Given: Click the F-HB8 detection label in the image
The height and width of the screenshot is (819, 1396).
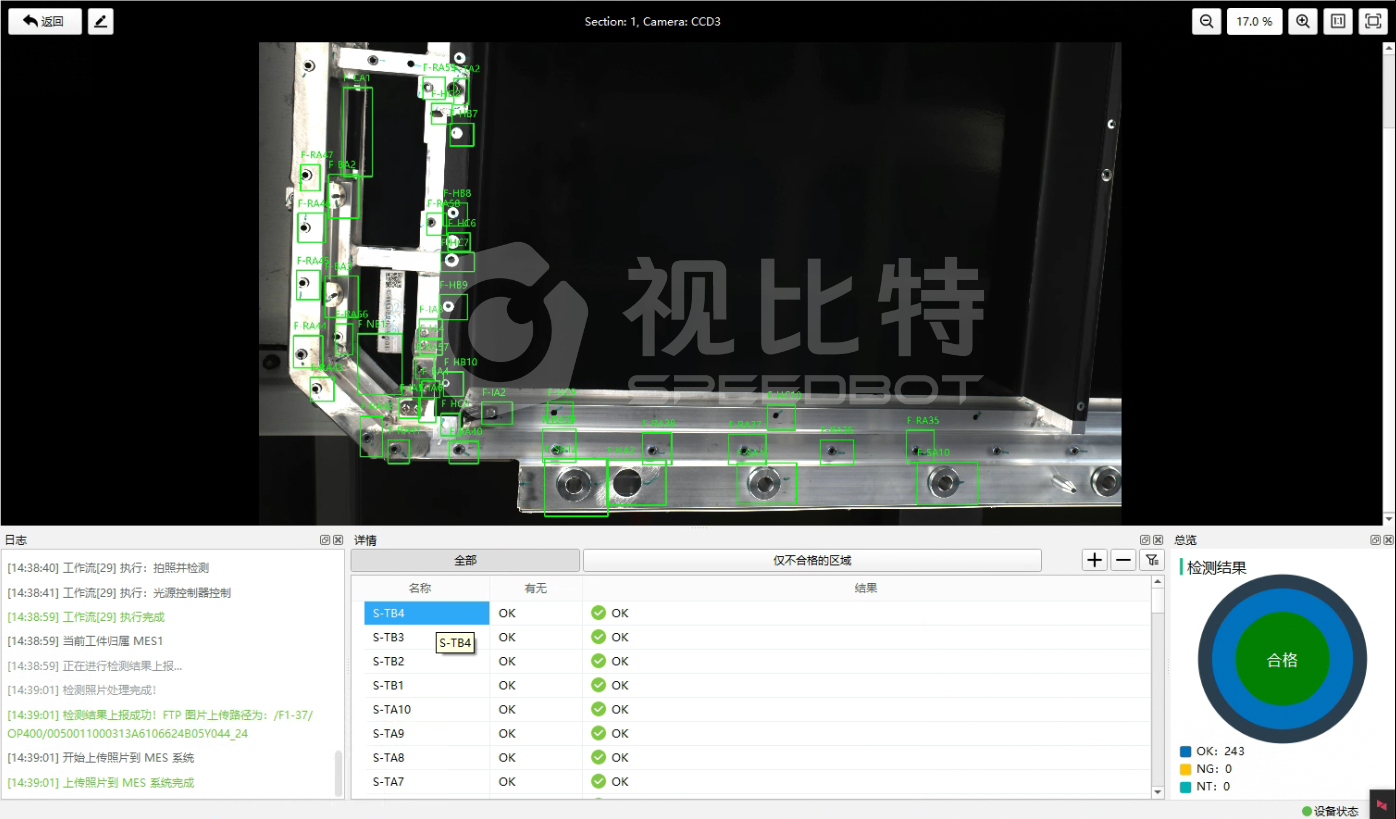Looking at the screenshot, I should [x=457, y=193].
